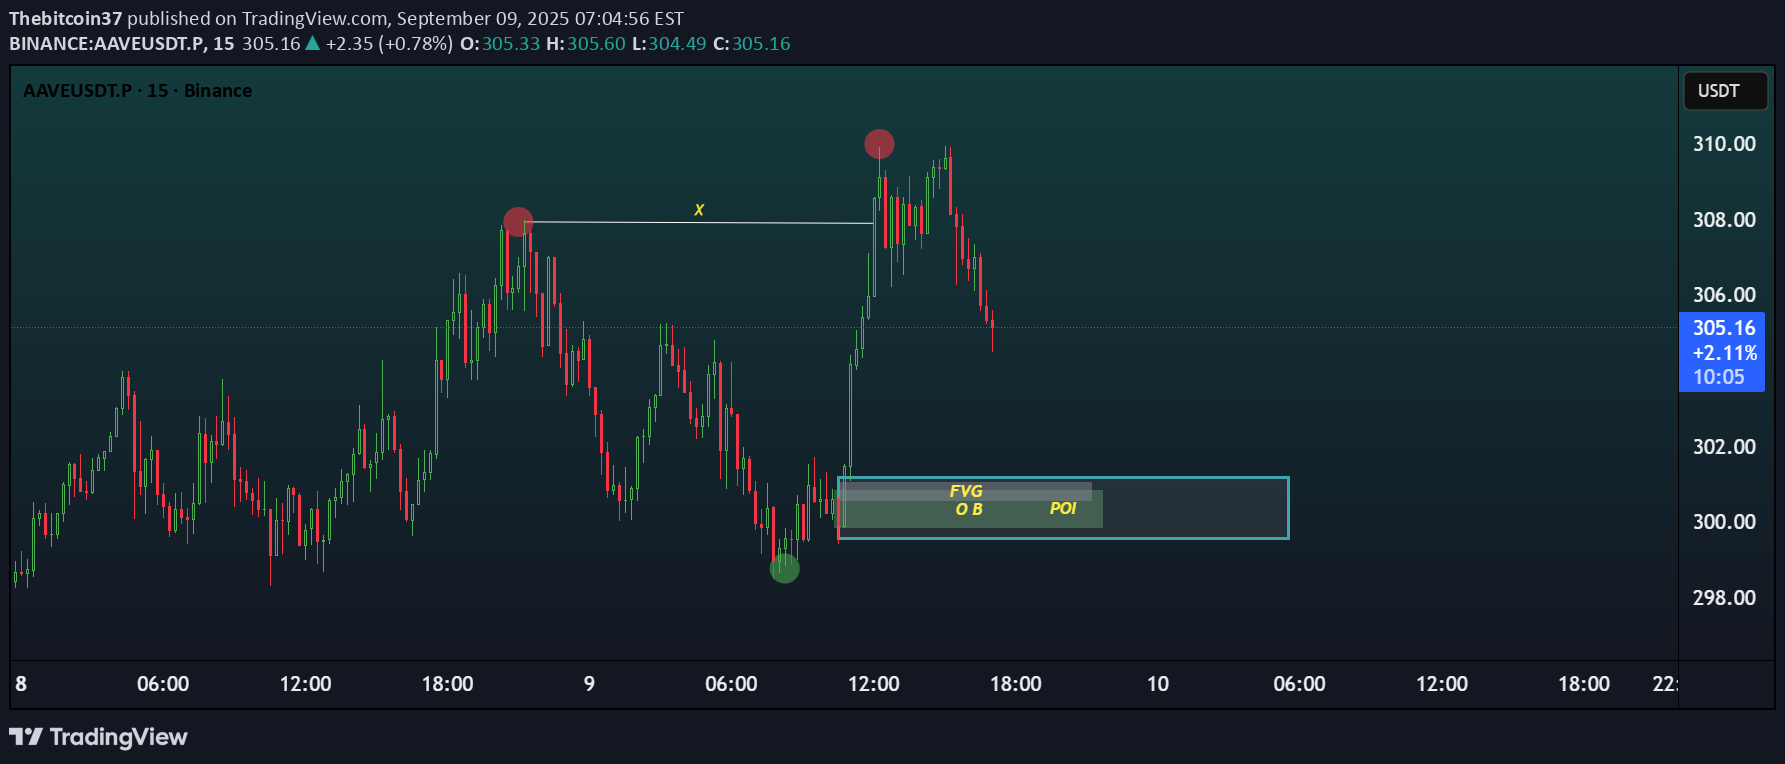This screenshot has height=764, width=1785.
Task: Click the FVG label
Action: coord(966,491)
